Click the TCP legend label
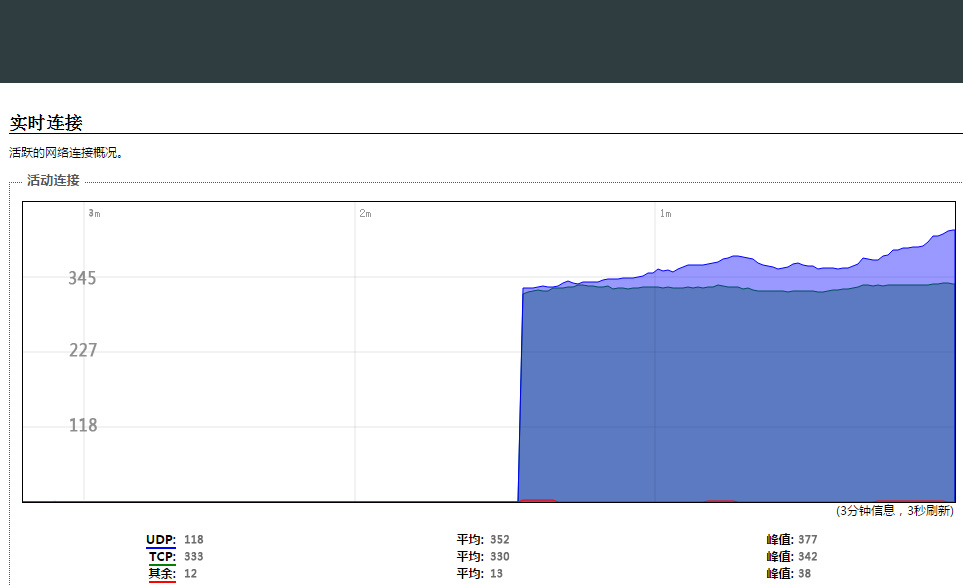Viewport: 963px width, 586px height. click(162, 557)
